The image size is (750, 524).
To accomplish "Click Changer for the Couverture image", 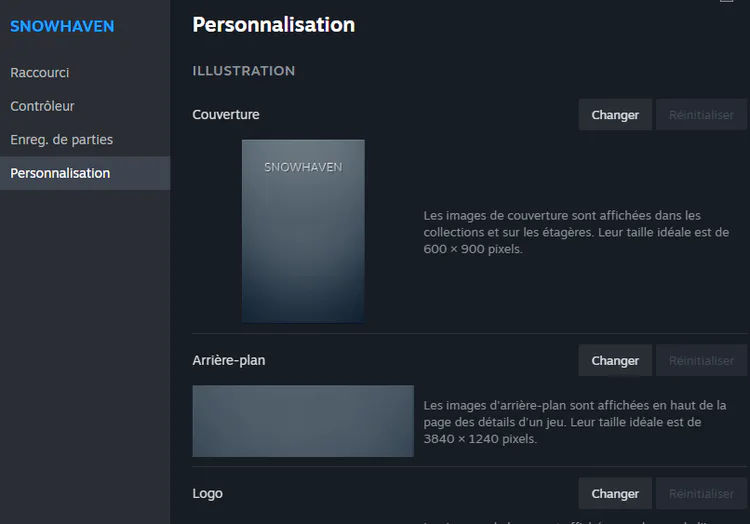I will click(x=615, y=115).
